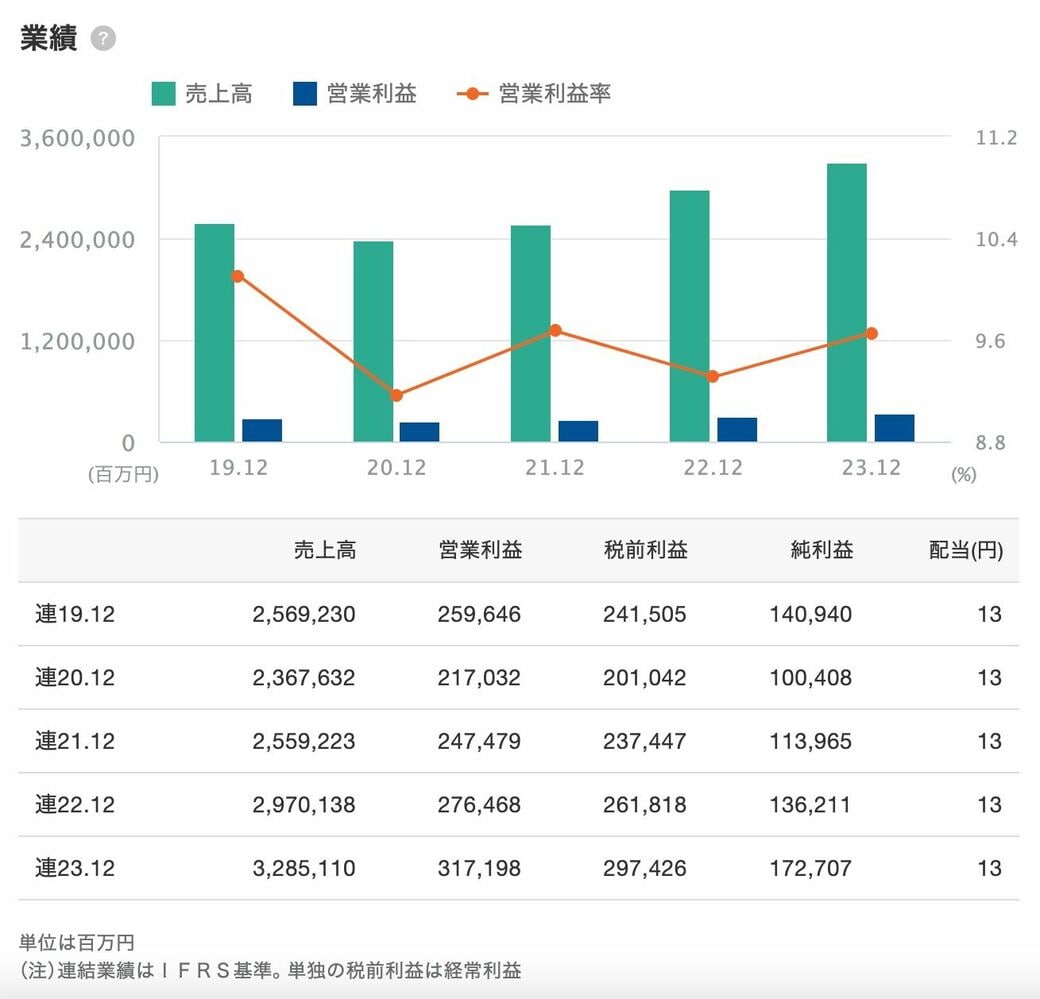Click the orange 営業利益率 point for 23.12

[872, 334]
